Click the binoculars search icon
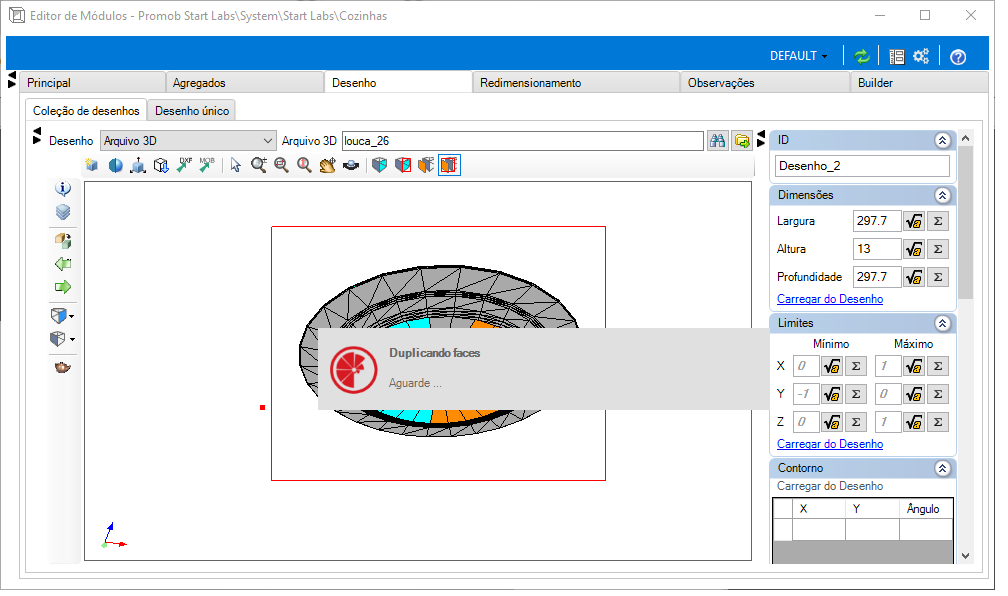The image size is (1008, 596). pos(717,141)
